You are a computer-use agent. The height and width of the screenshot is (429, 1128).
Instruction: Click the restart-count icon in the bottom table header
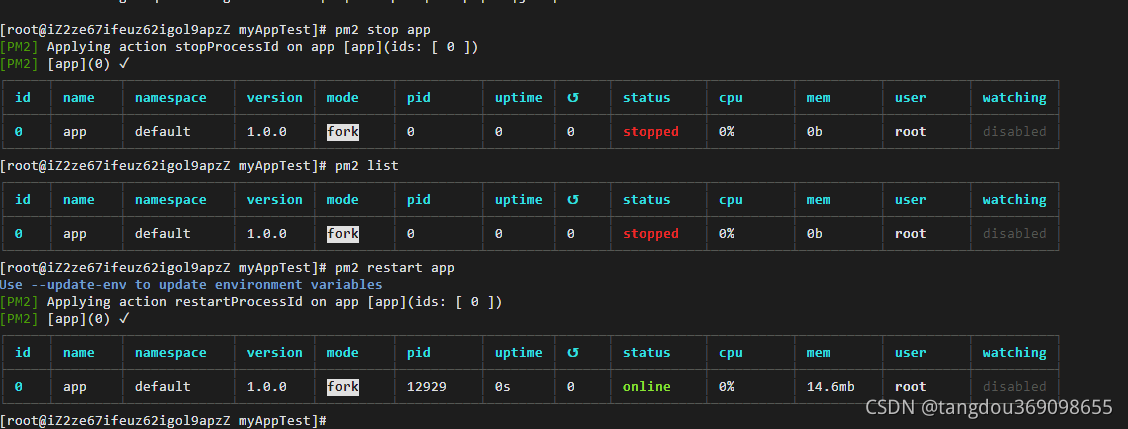click(572, 353)
